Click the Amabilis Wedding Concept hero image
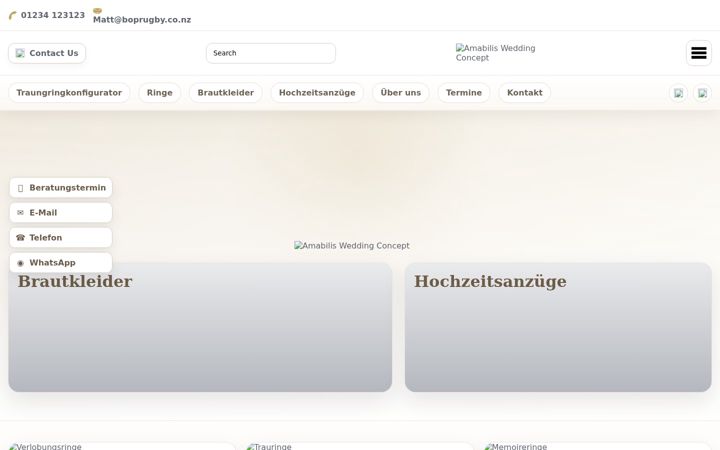720x450 pixels. point(352,246)
